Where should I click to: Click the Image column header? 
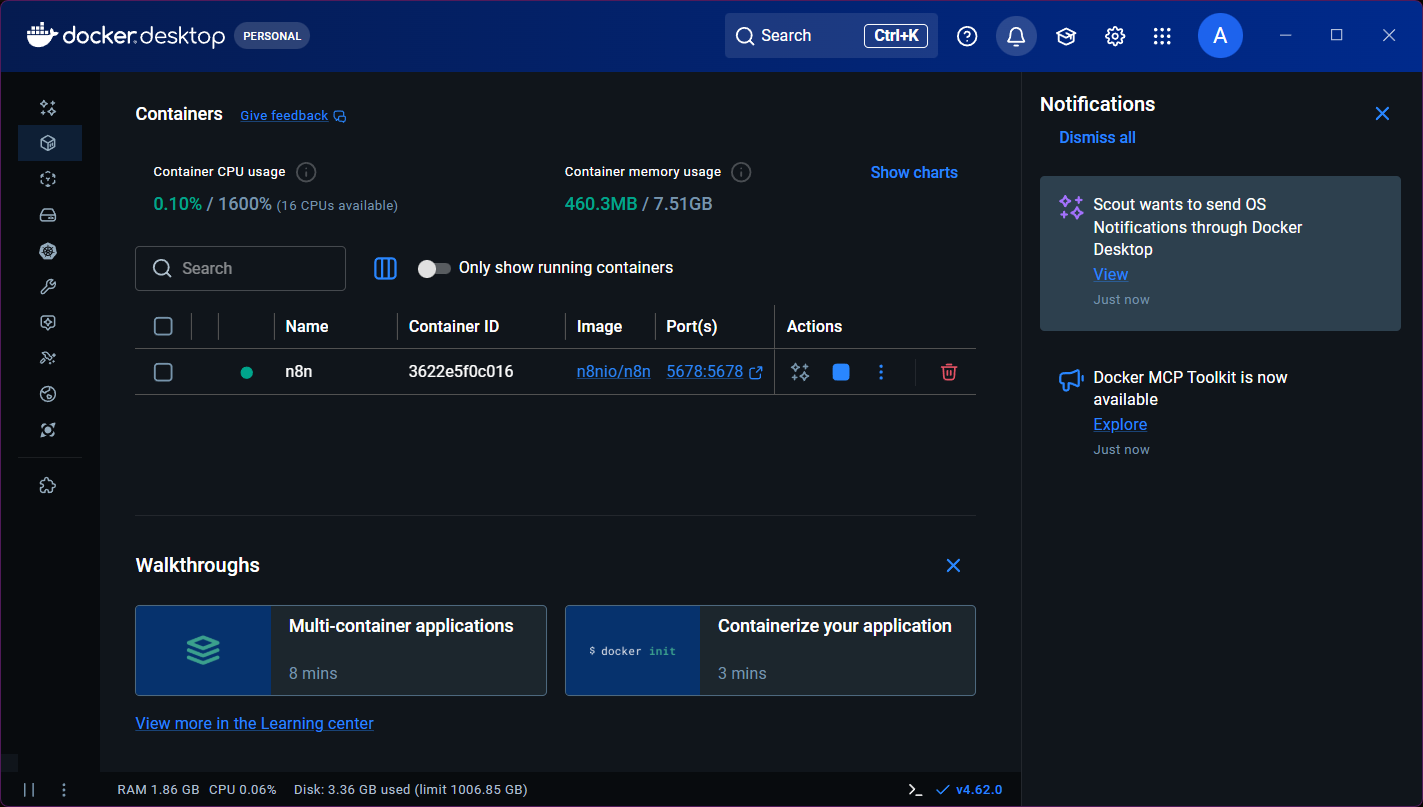pyautogui.click(x=599, y=326)
